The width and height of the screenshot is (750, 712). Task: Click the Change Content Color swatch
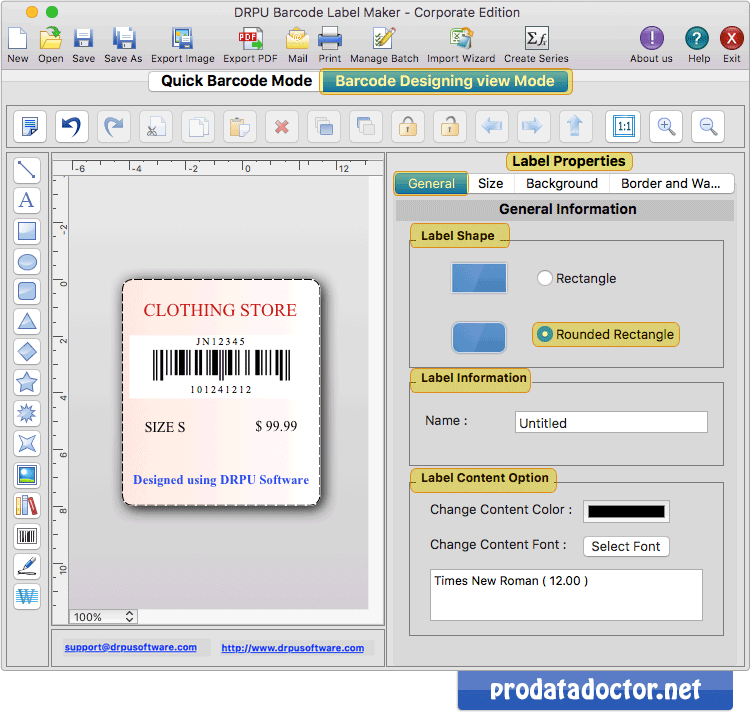626,512
